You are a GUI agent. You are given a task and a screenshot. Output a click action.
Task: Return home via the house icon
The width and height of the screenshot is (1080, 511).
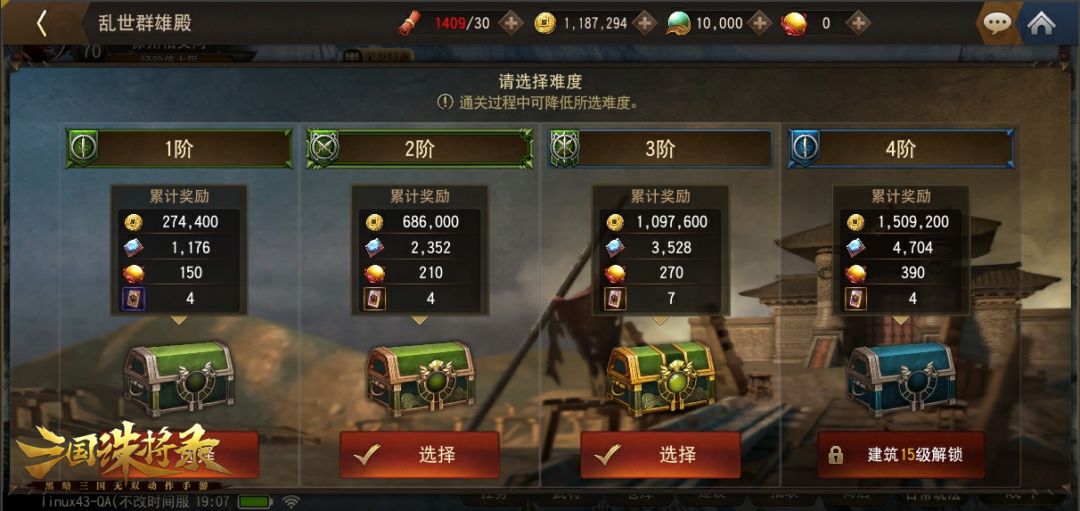coord(1041,23)
